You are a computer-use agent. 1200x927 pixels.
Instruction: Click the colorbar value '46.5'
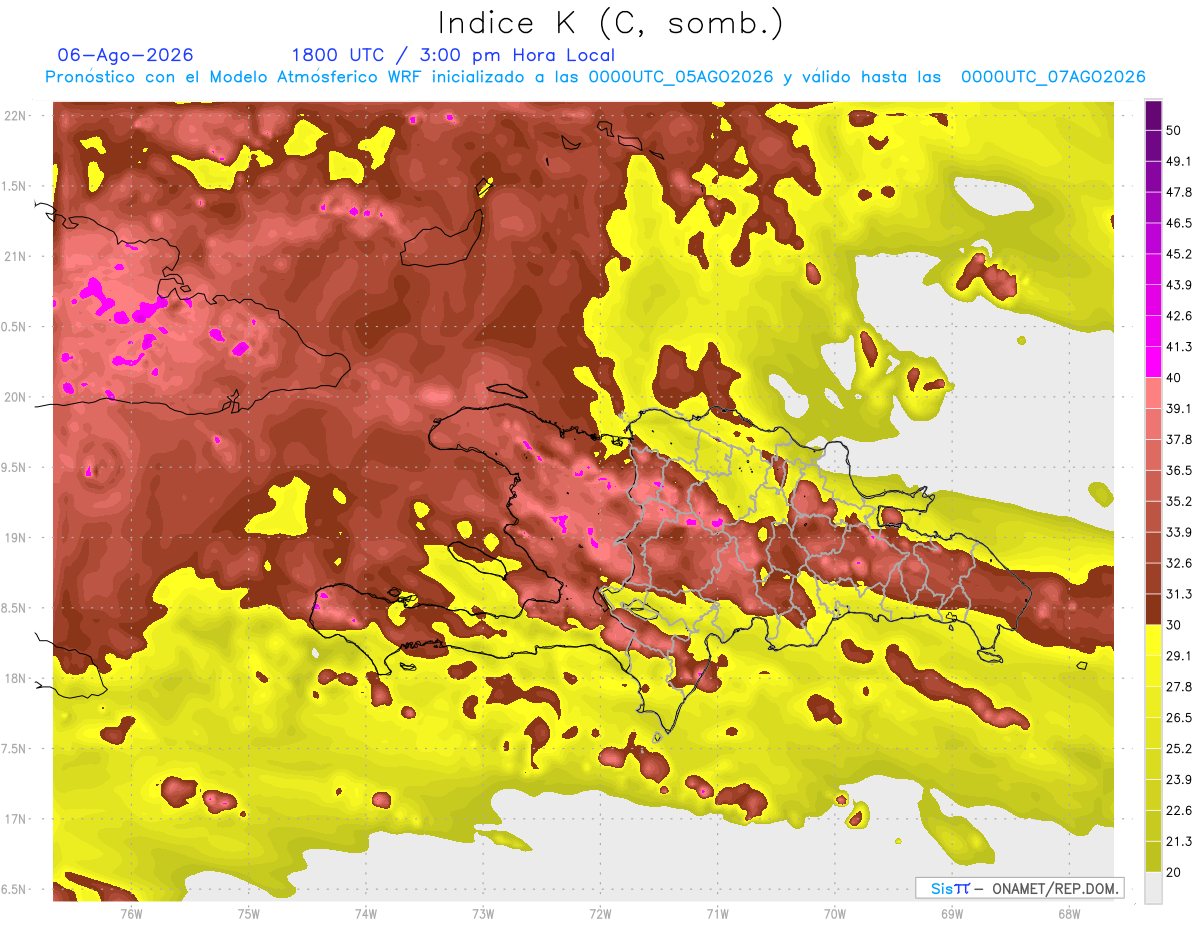coord(1178,223)
